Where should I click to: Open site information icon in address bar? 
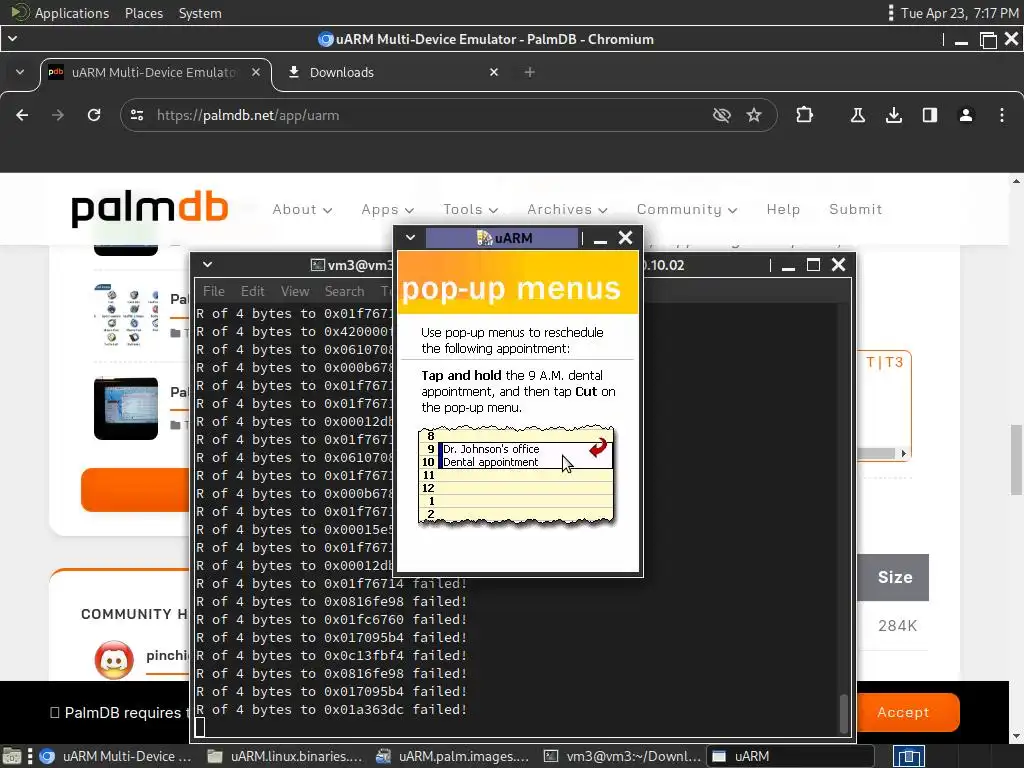coord(137,115)
